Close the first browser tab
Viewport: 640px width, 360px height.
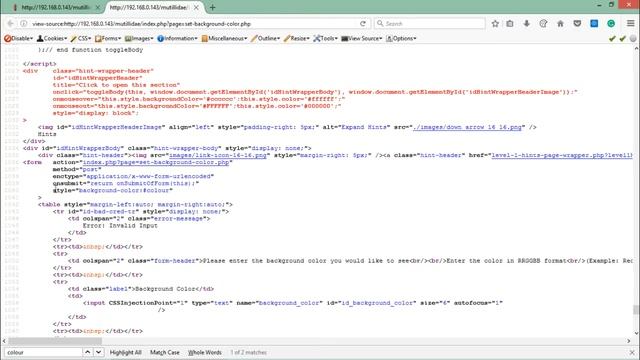click(x=98, y=7)
